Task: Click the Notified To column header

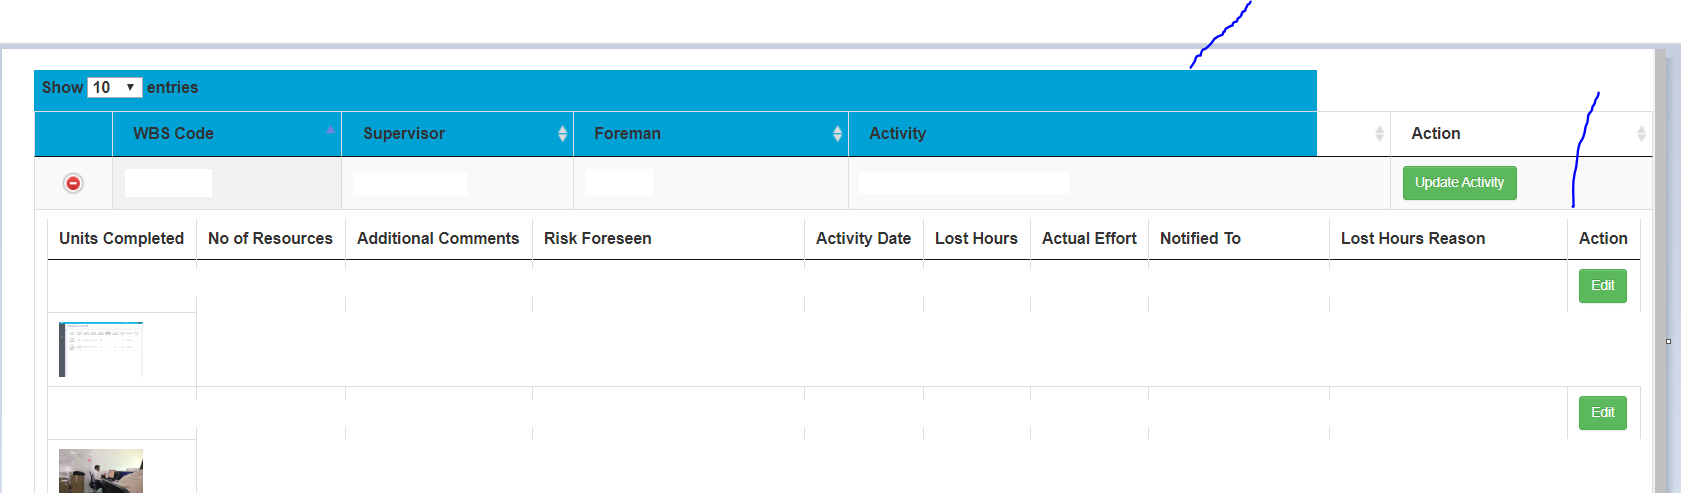Action: [1200, 239]
